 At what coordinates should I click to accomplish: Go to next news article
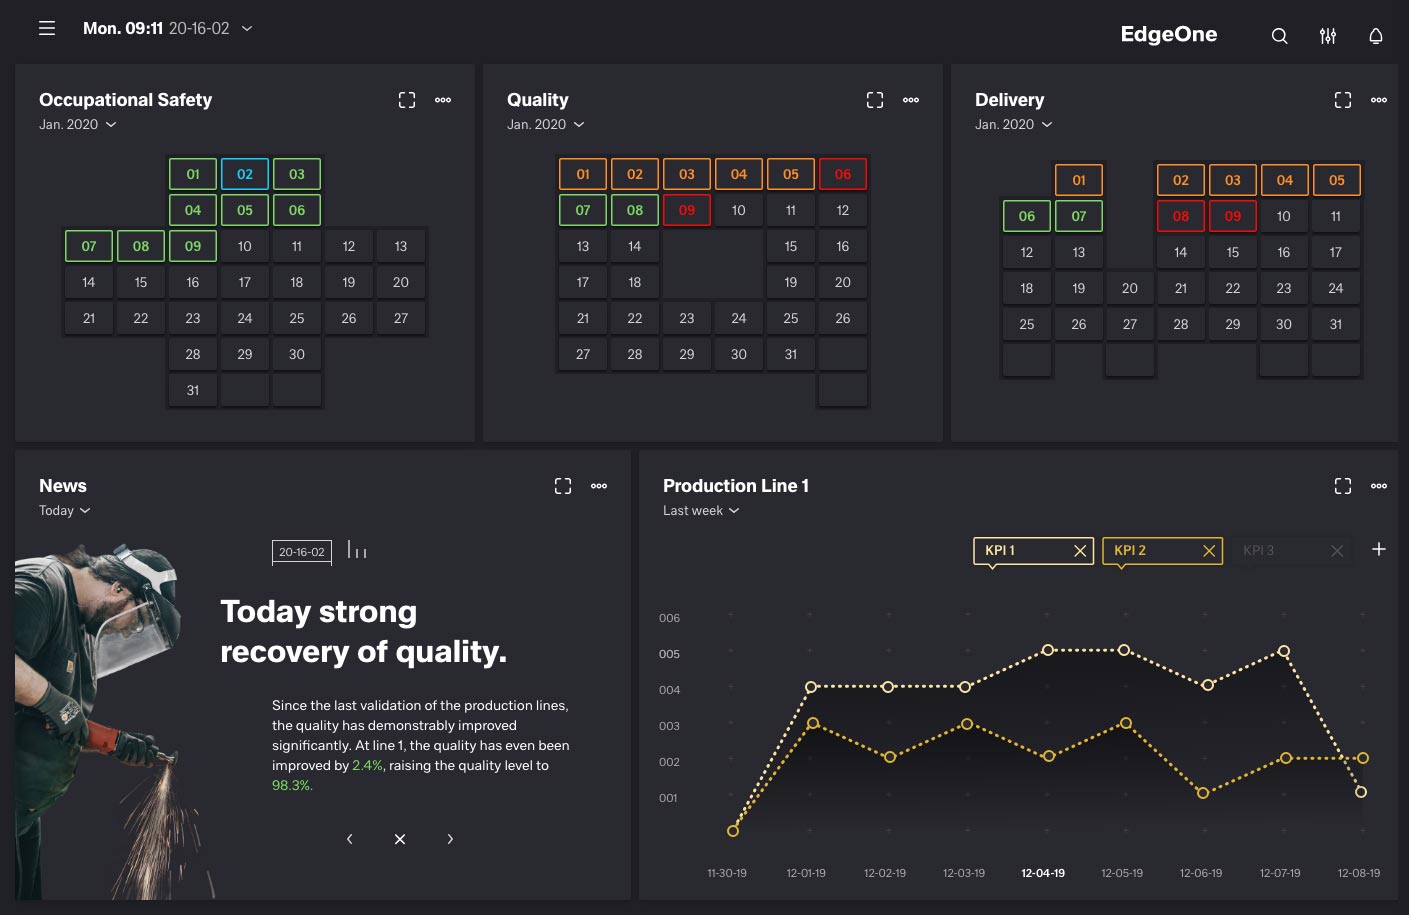(450, 839)
